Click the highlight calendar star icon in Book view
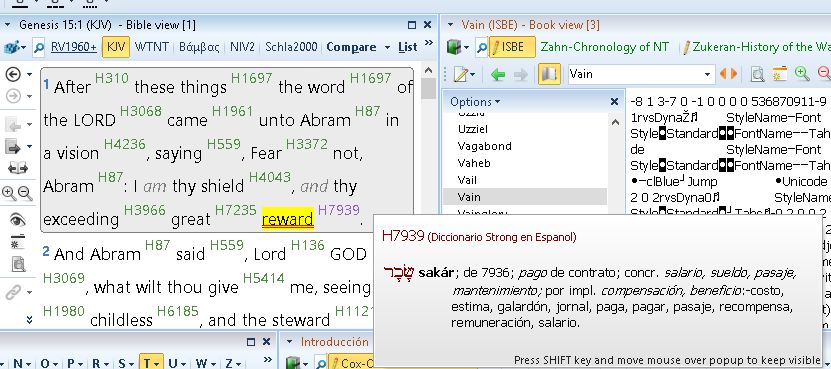 click(x=779, y=75)
